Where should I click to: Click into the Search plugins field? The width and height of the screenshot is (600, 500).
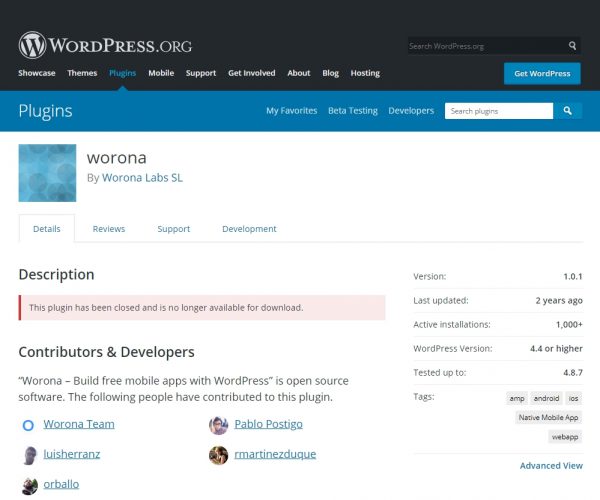(x=498, y=111)
